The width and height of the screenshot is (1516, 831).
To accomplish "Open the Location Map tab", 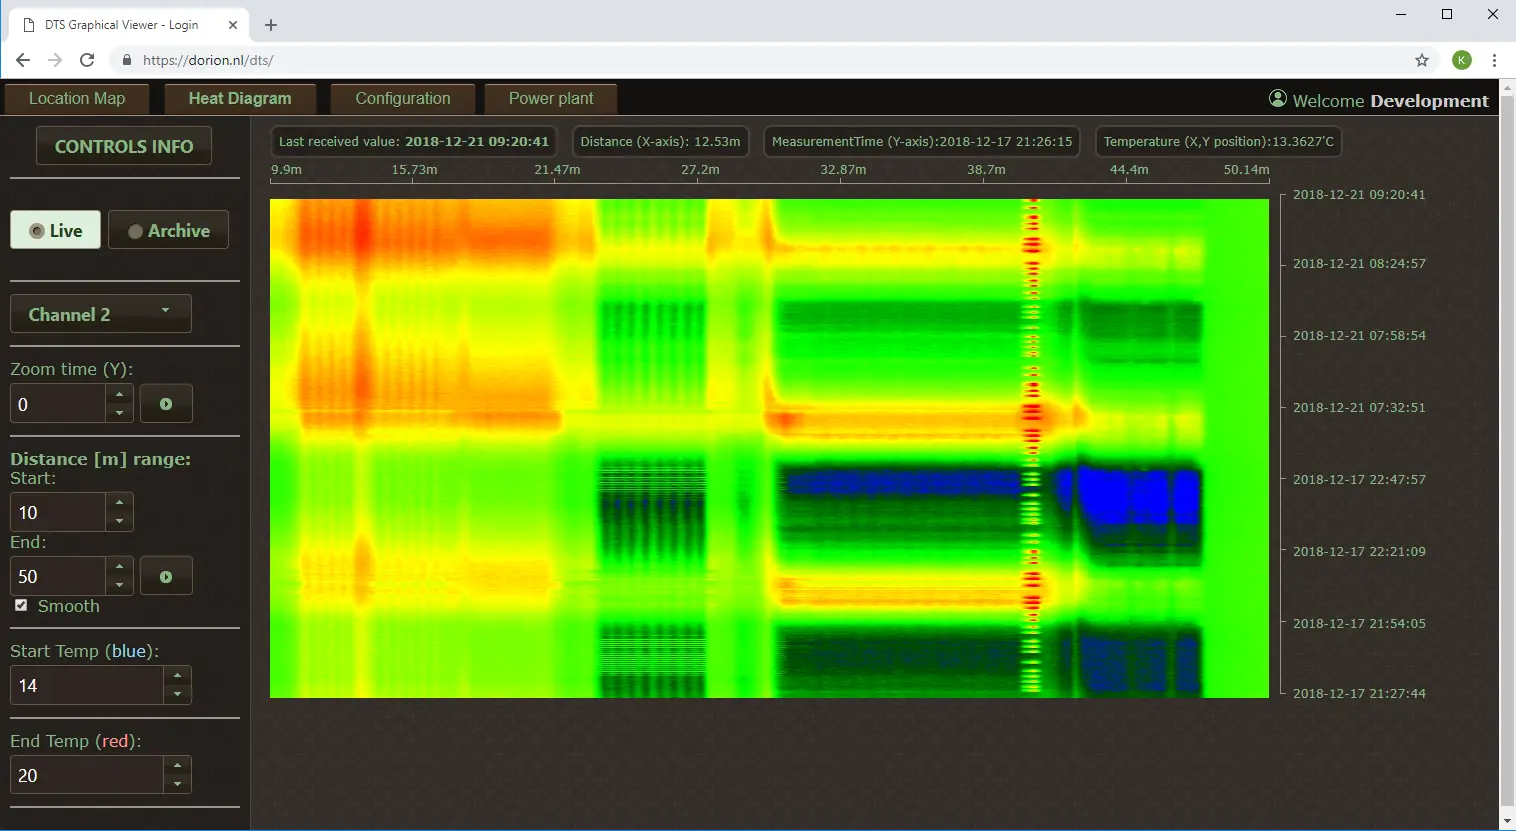I will [x=77, y=99].
